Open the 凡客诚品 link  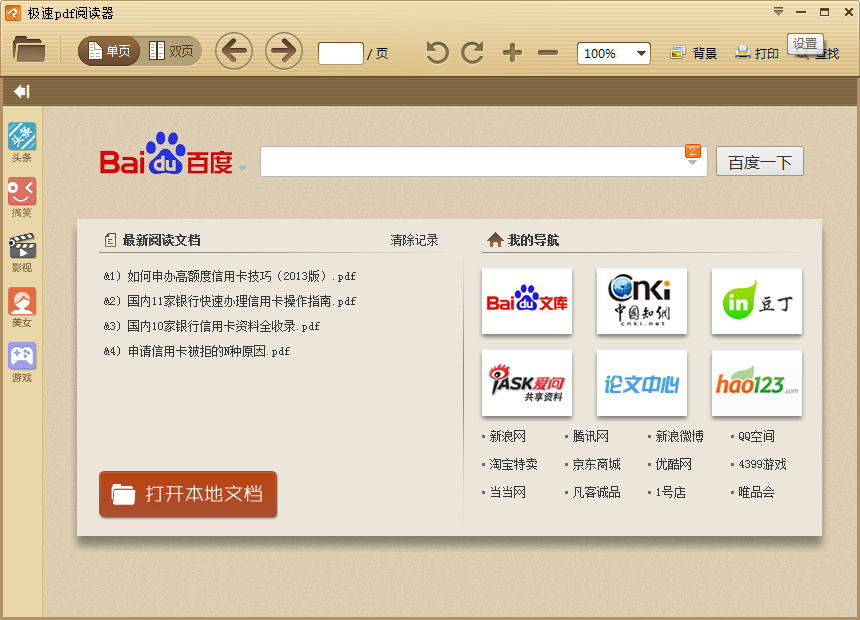[596, 492]
